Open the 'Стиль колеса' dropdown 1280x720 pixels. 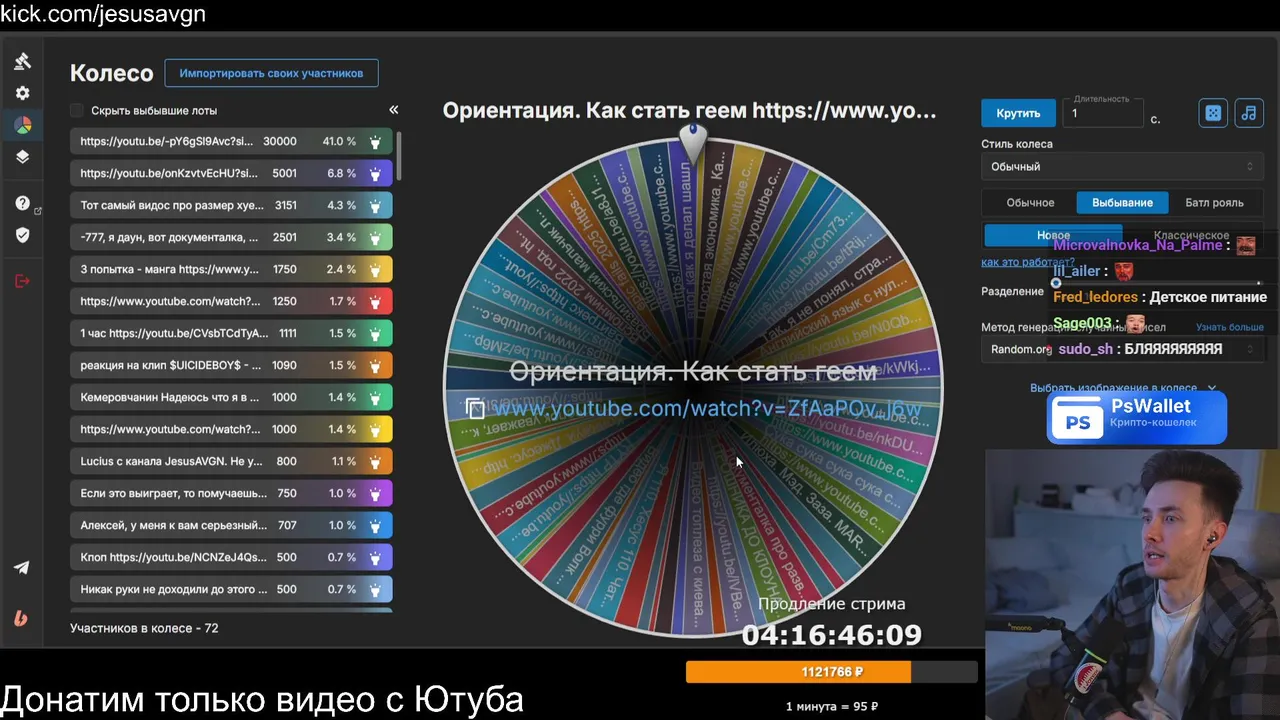pyautogui.click(x=1122, y=167)
